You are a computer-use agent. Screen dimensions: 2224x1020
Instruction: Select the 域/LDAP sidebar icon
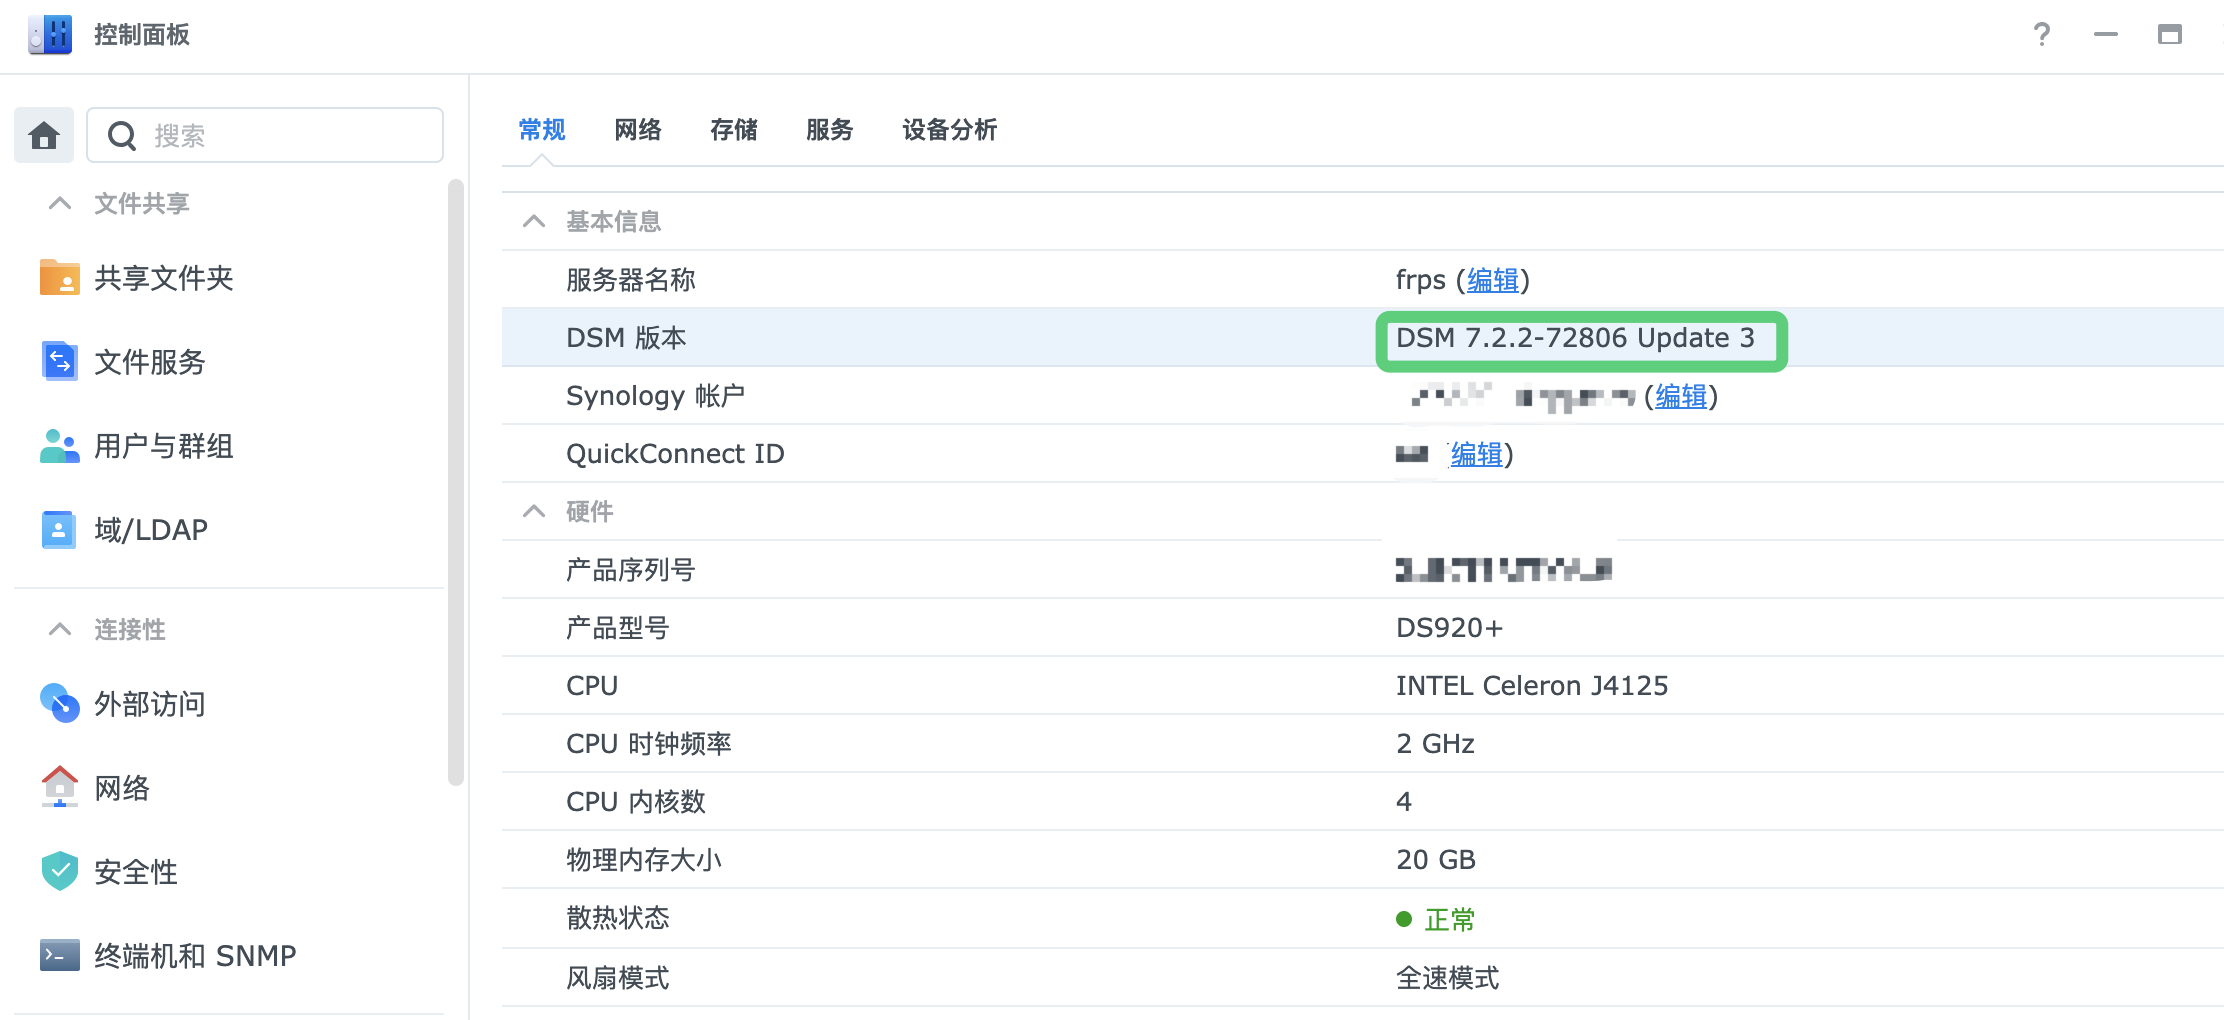click(59, 529)
